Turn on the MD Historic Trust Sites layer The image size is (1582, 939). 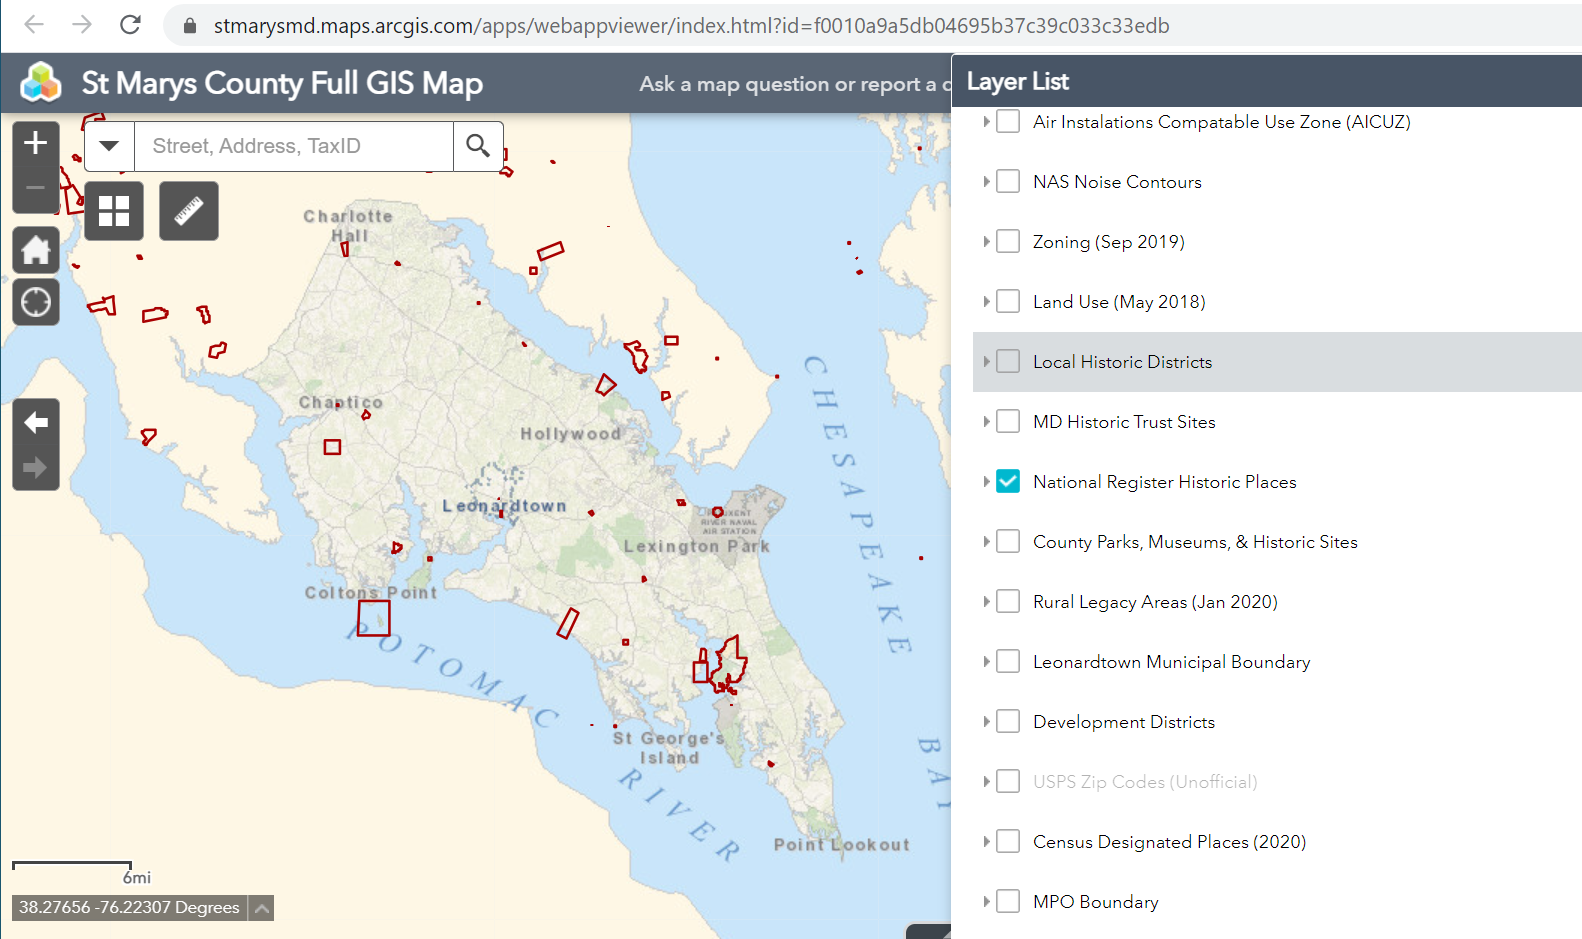[x=1008, y=422]
